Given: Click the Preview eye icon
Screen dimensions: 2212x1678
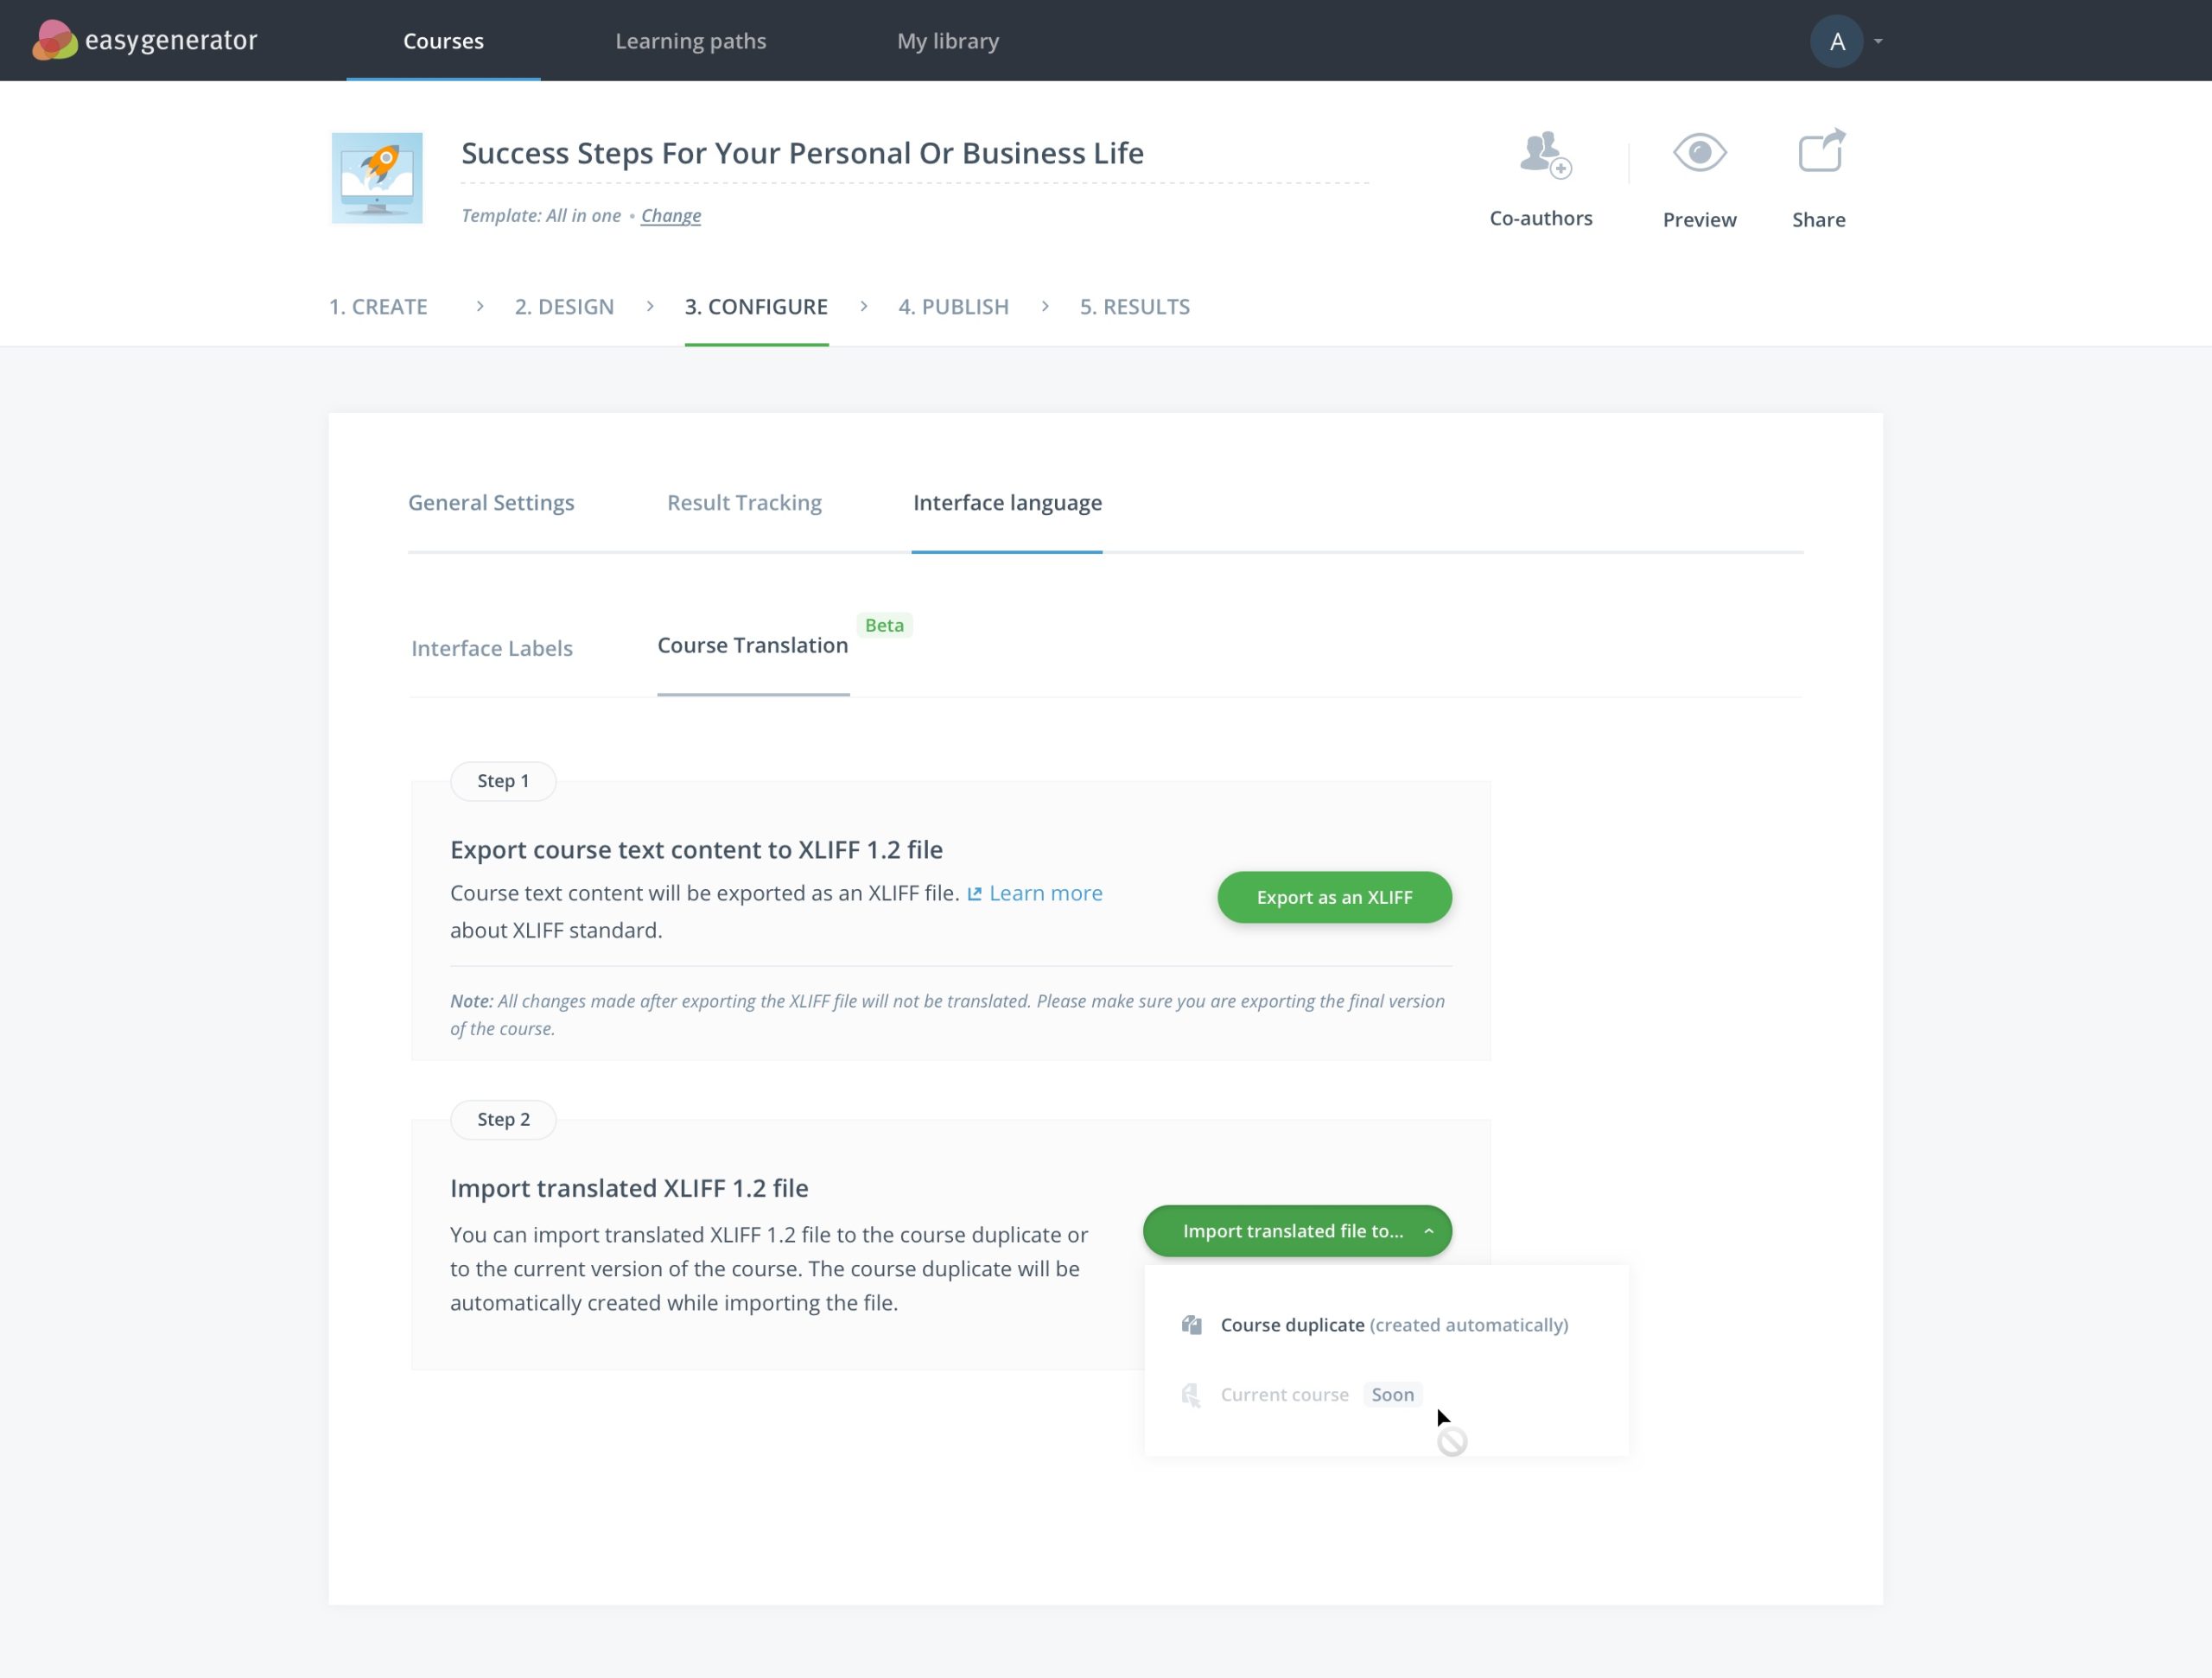Looking at the screenshot, I should (1699, 153).
